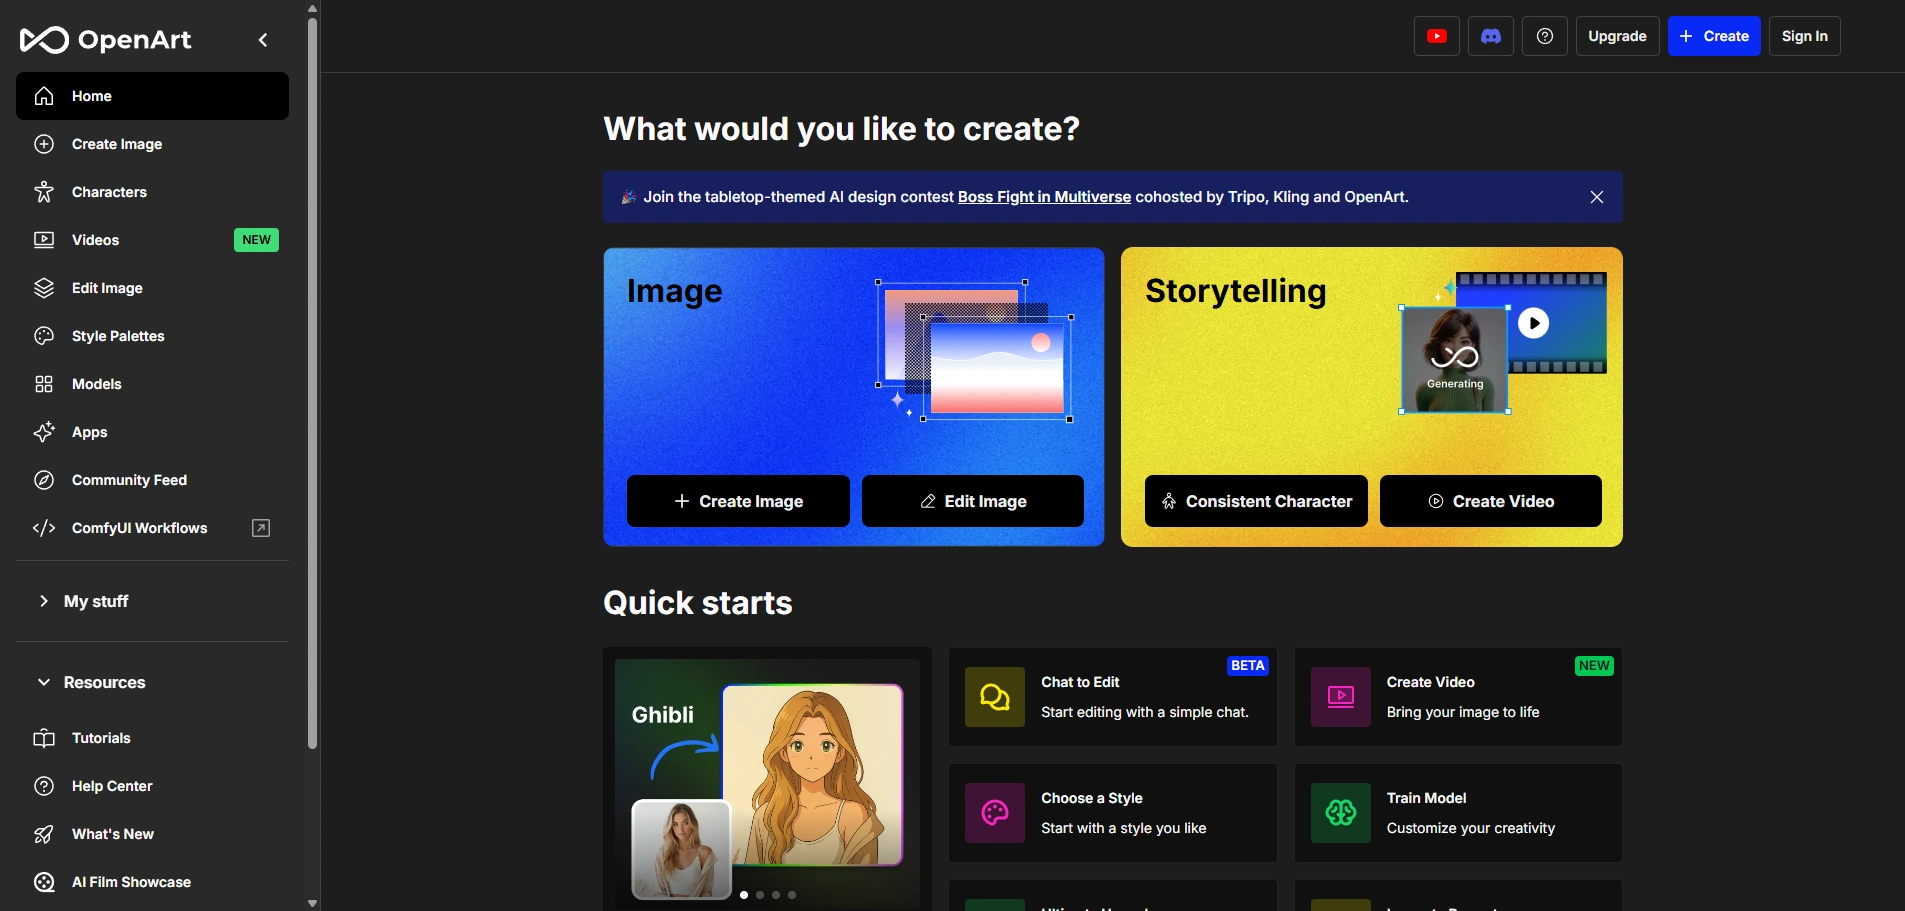Click the Image card layered-frames illustration
This screenshot has height=911, width=1905.
tap(975, 351)
